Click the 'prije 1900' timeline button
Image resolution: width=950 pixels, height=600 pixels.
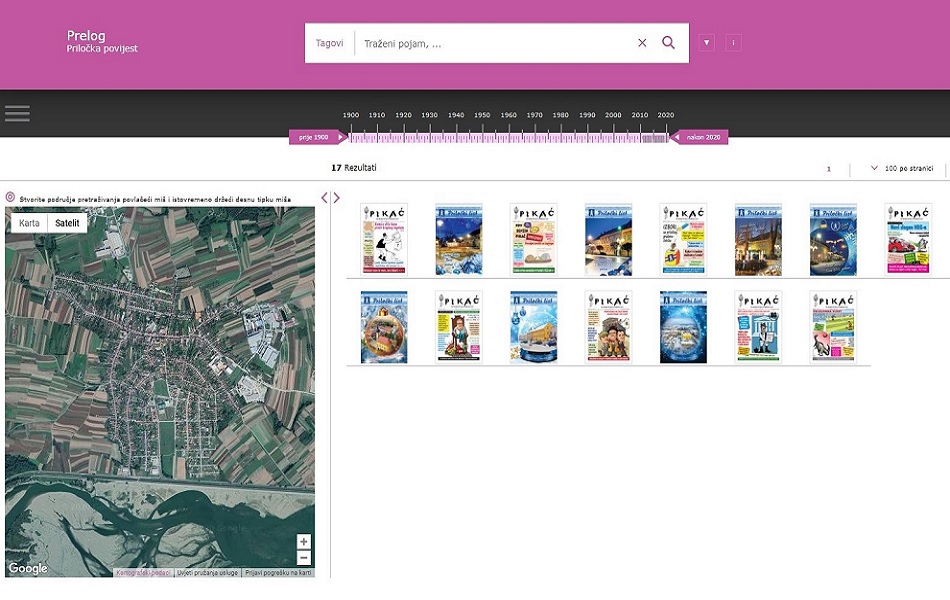click(x=315, y=137)
